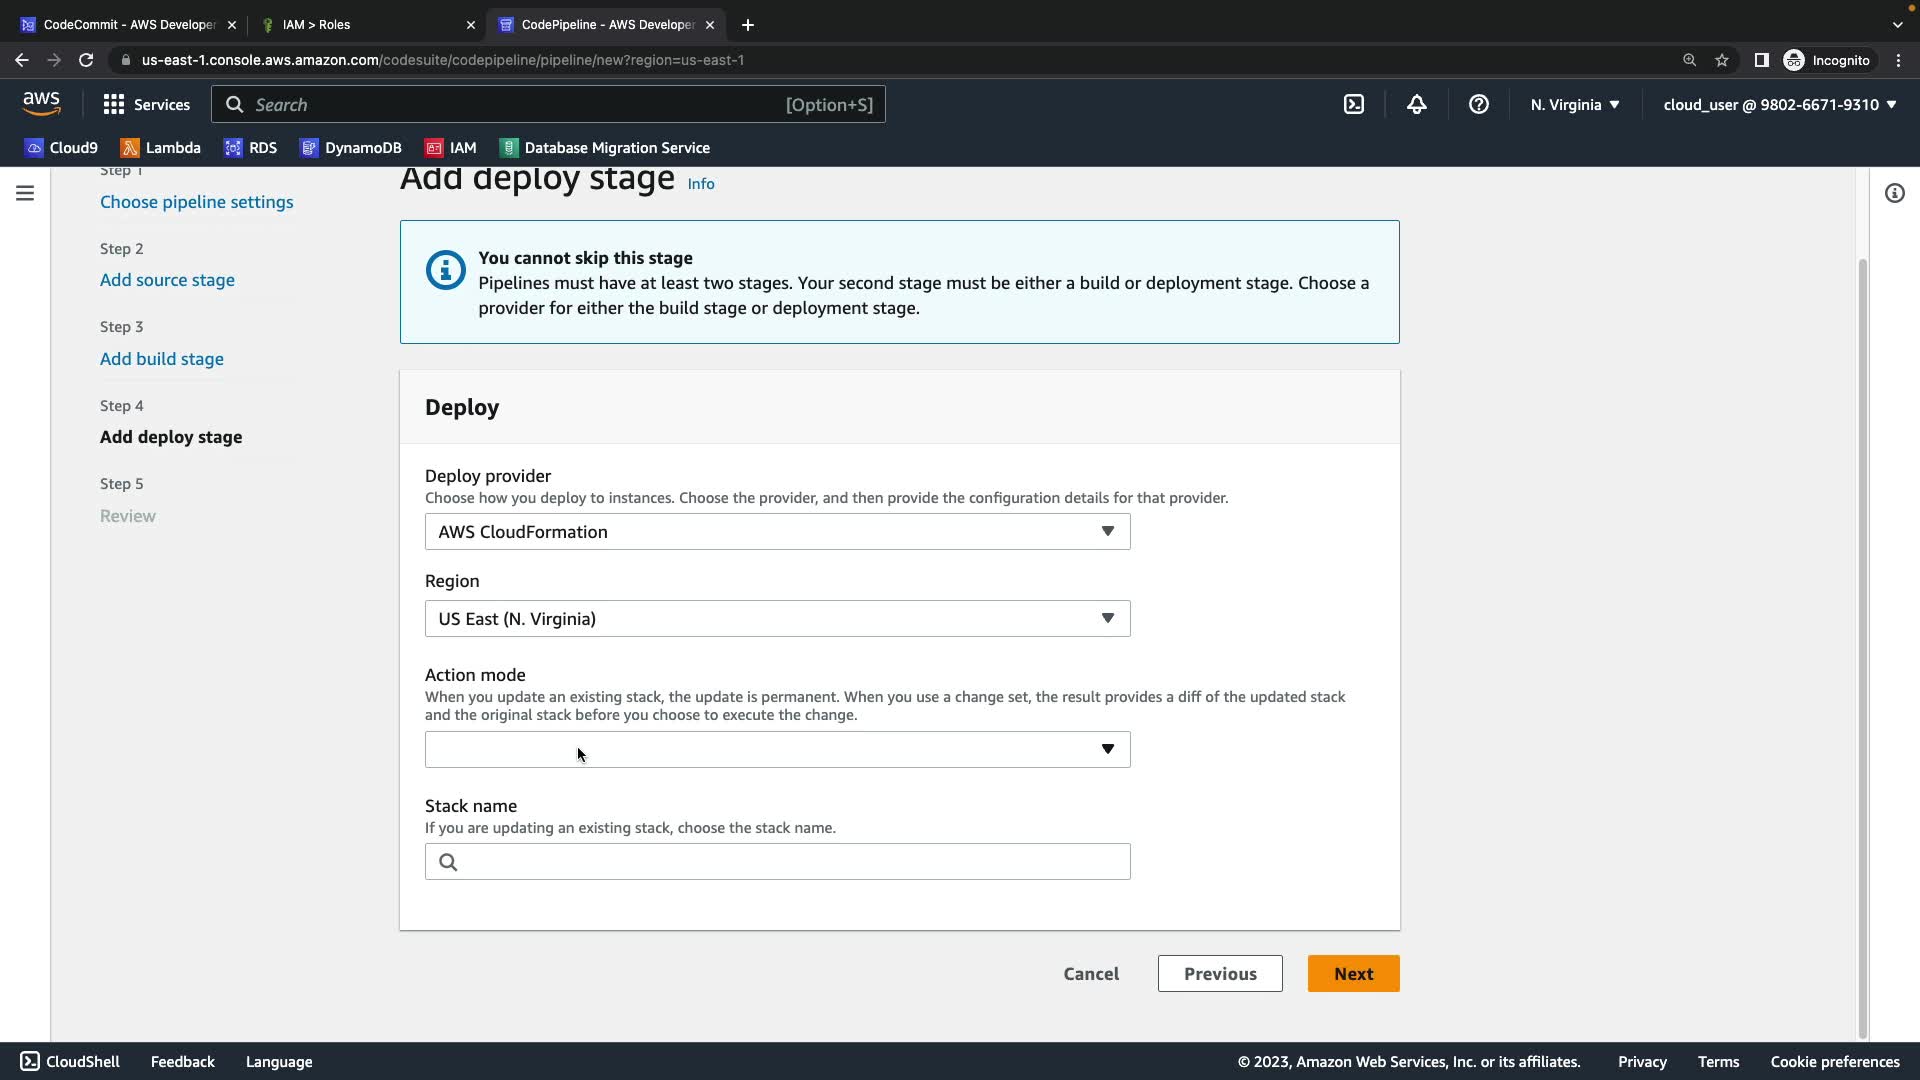Open DynamoDB favorite shortcut
1920x1080 pixels.
pyautogui.click(x=351, y=147)
